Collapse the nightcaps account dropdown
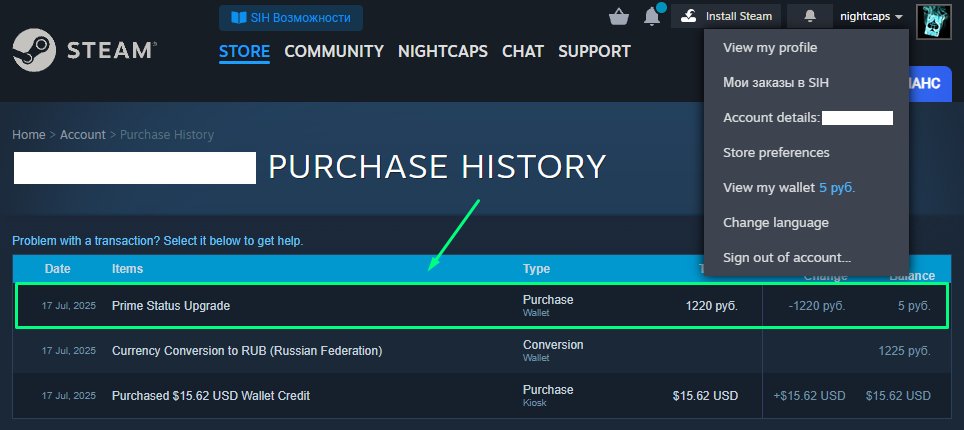 click(871, 17)
